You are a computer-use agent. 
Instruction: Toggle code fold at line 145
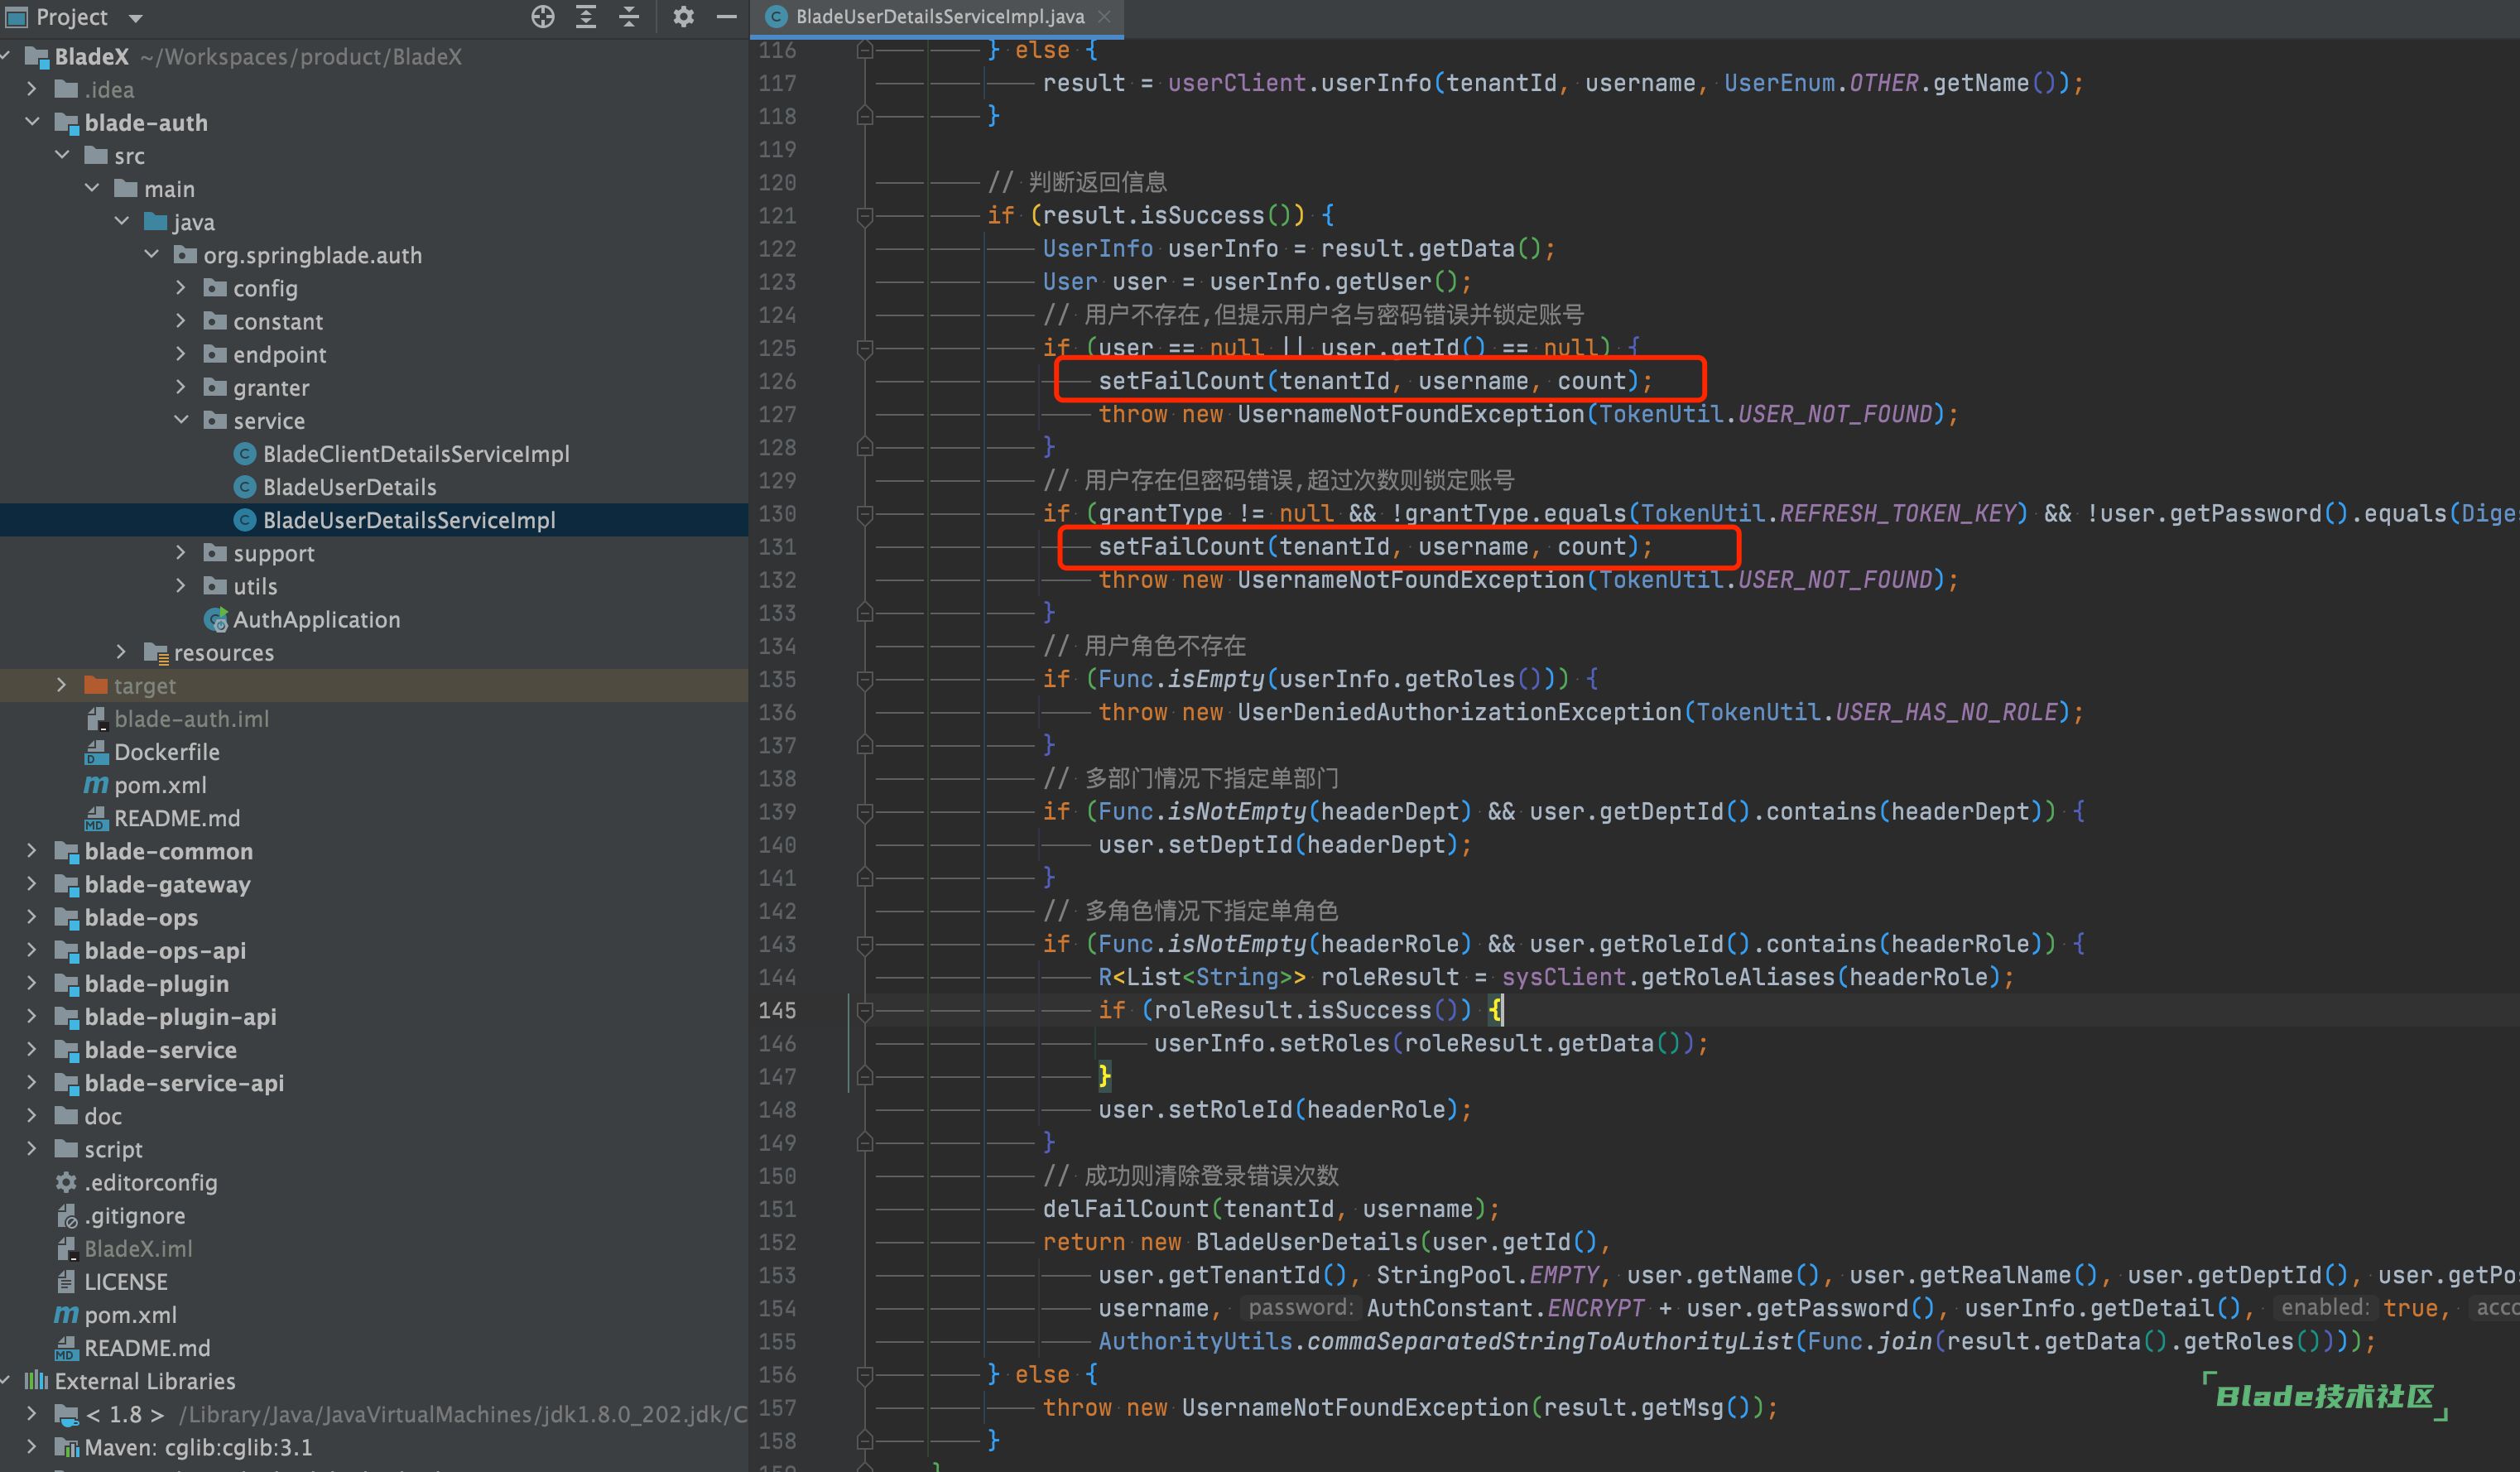865,1010
